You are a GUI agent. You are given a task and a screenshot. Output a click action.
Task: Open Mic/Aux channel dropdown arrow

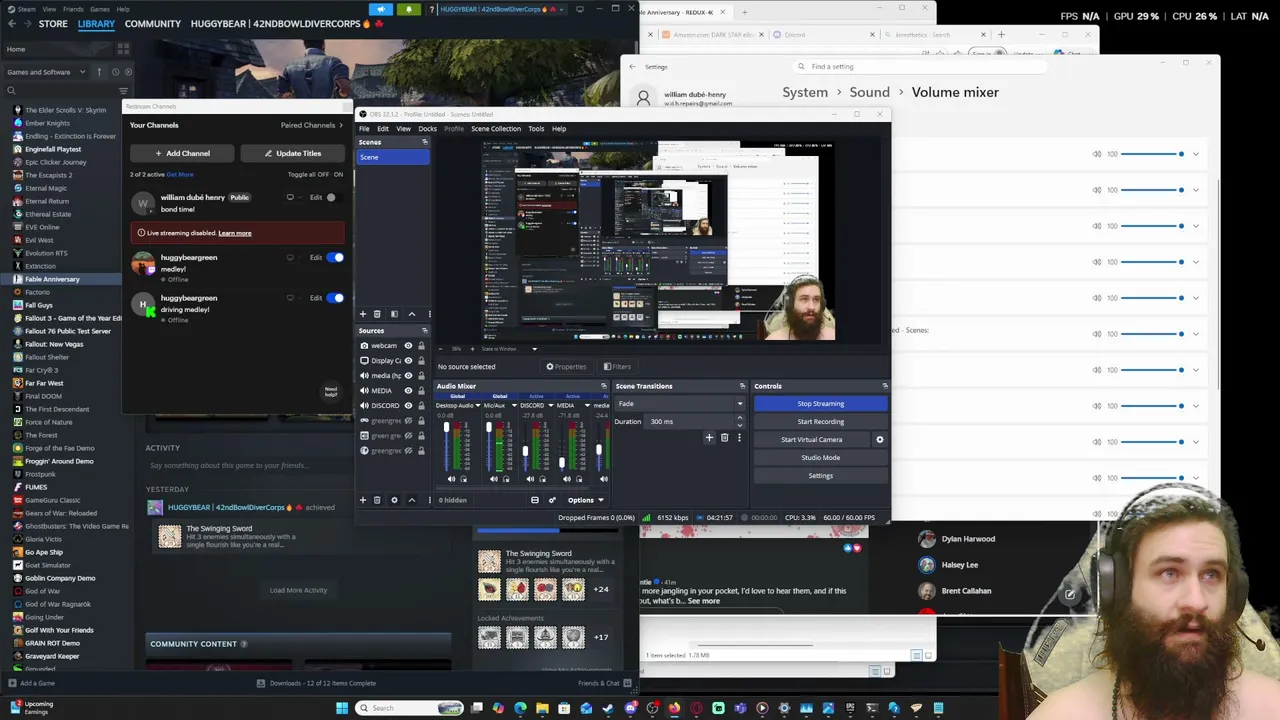(514, 406)
